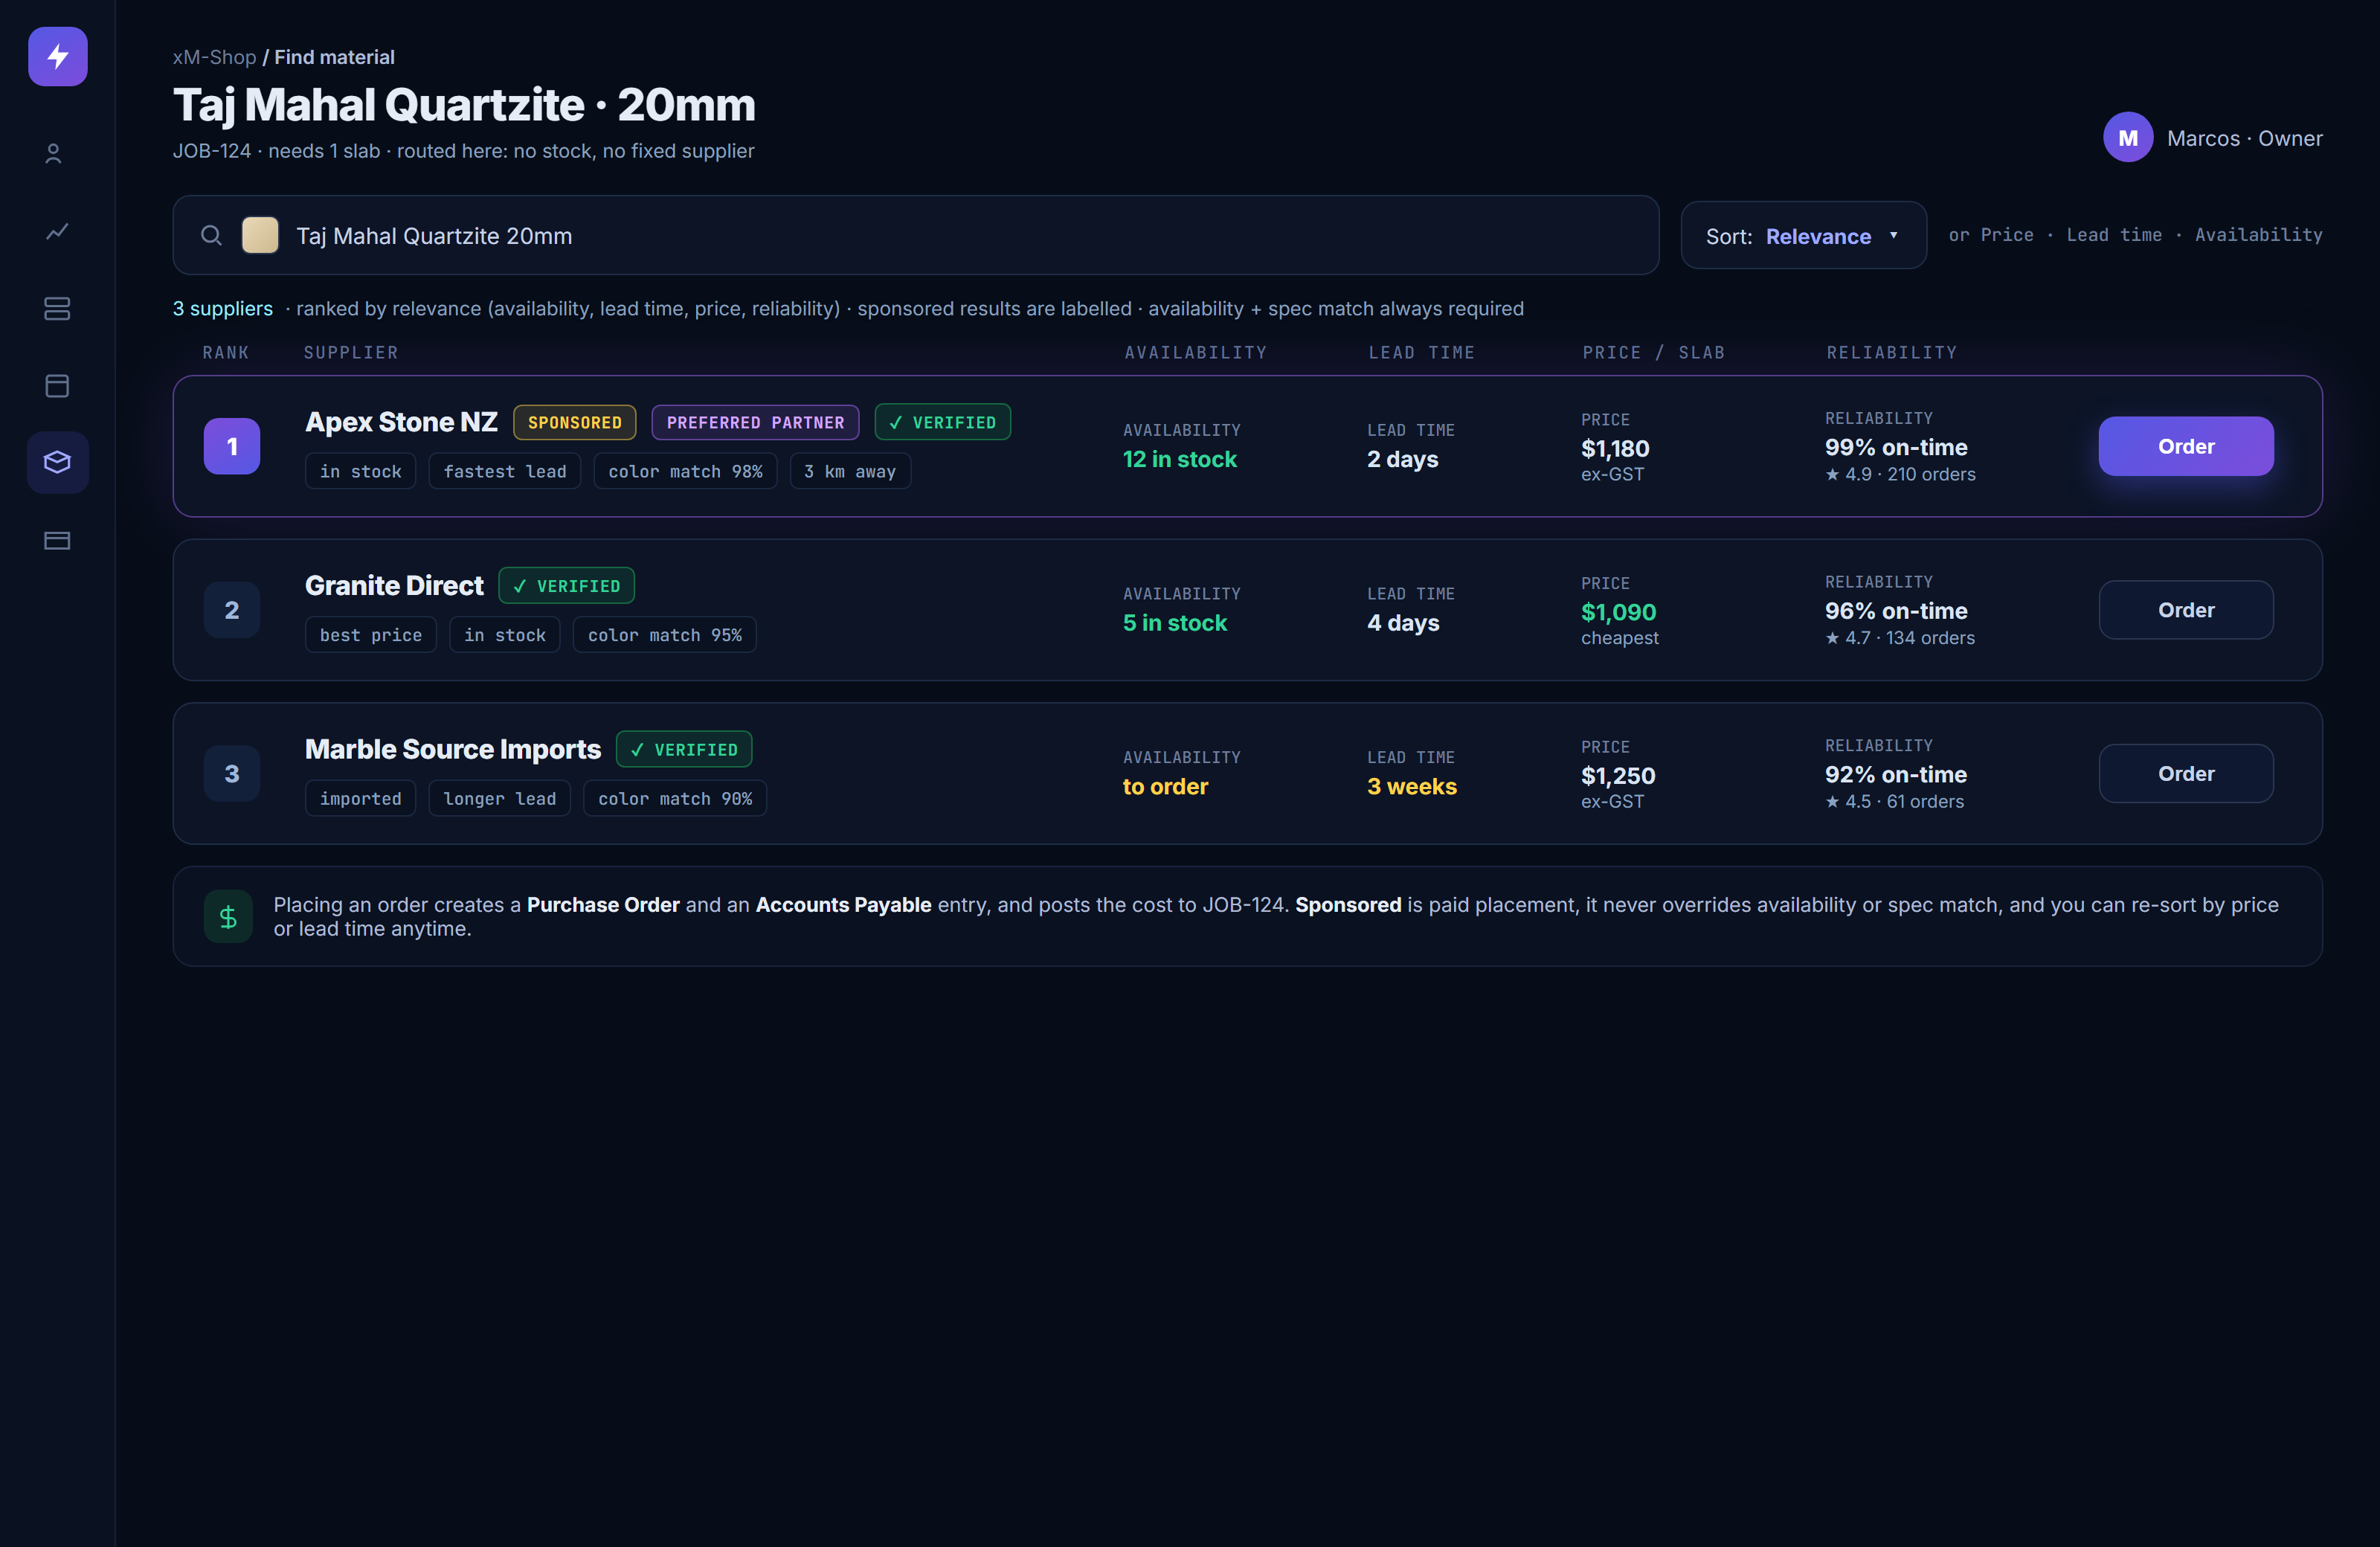The height and width of the screenshot is (1547, 2380).
Task: Select the Granite Direct supplier name
Action: pyautogui.click(x=394, y=586)
